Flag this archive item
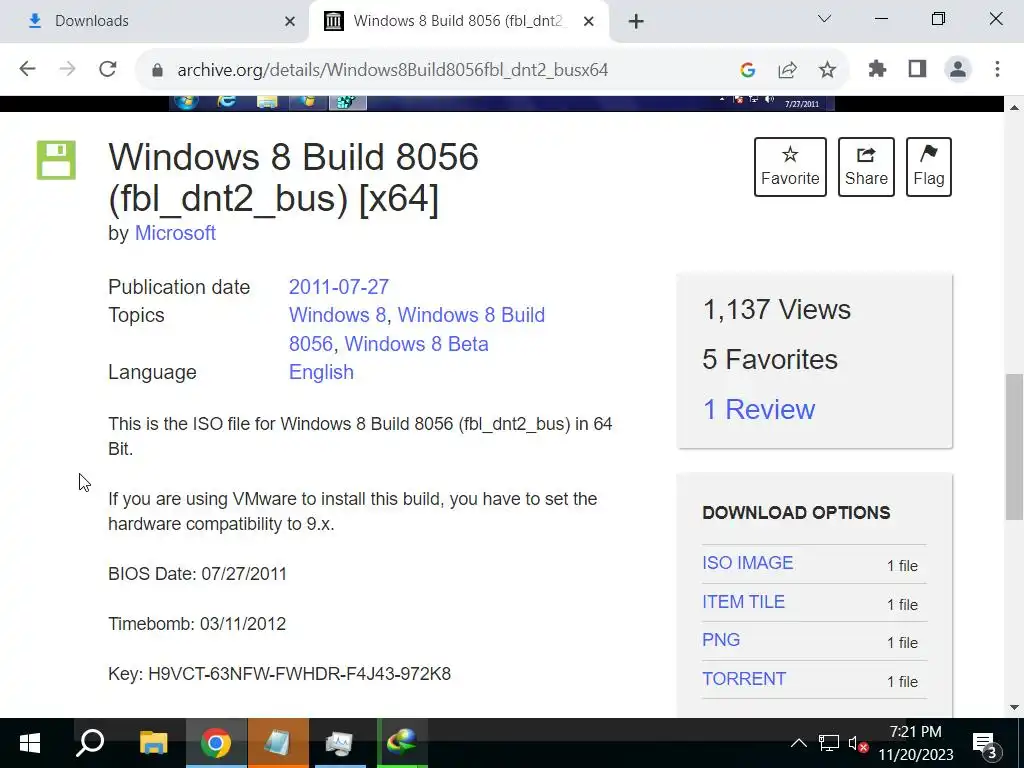 (929, 167)
